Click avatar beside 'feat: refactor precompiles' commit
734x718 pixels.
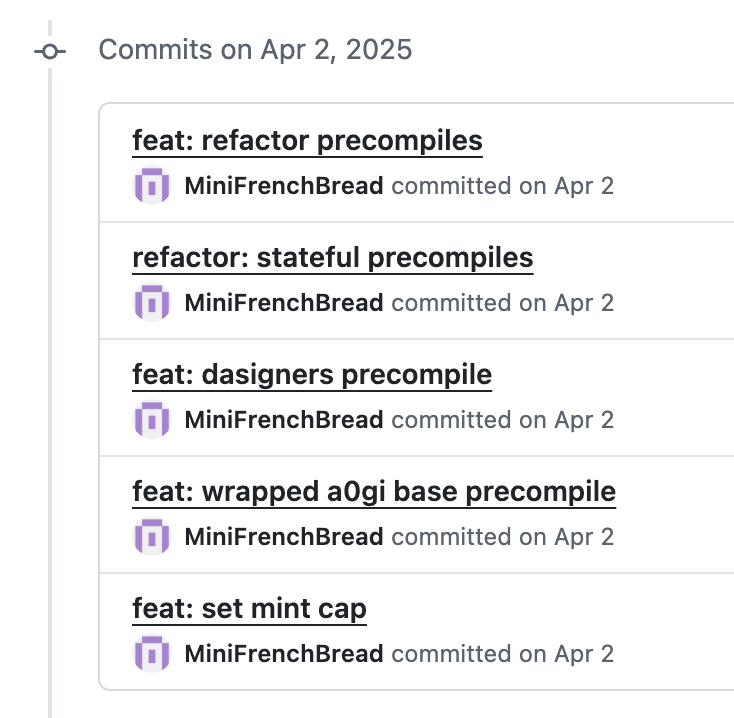[x=152, y=186]
